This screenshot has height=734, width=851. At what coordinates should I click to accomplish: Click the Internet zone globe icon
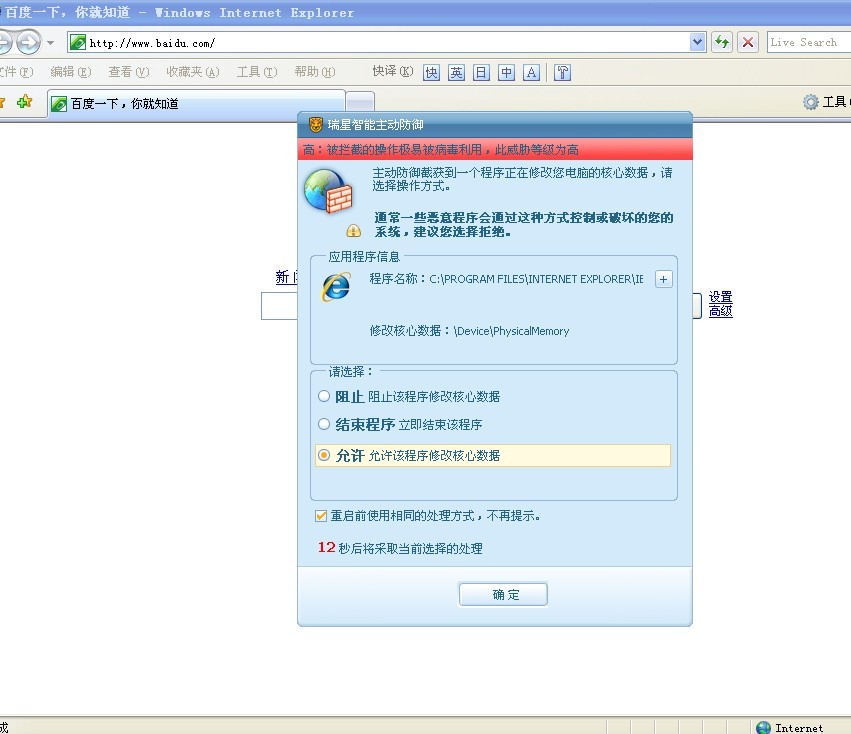[763, 727]
